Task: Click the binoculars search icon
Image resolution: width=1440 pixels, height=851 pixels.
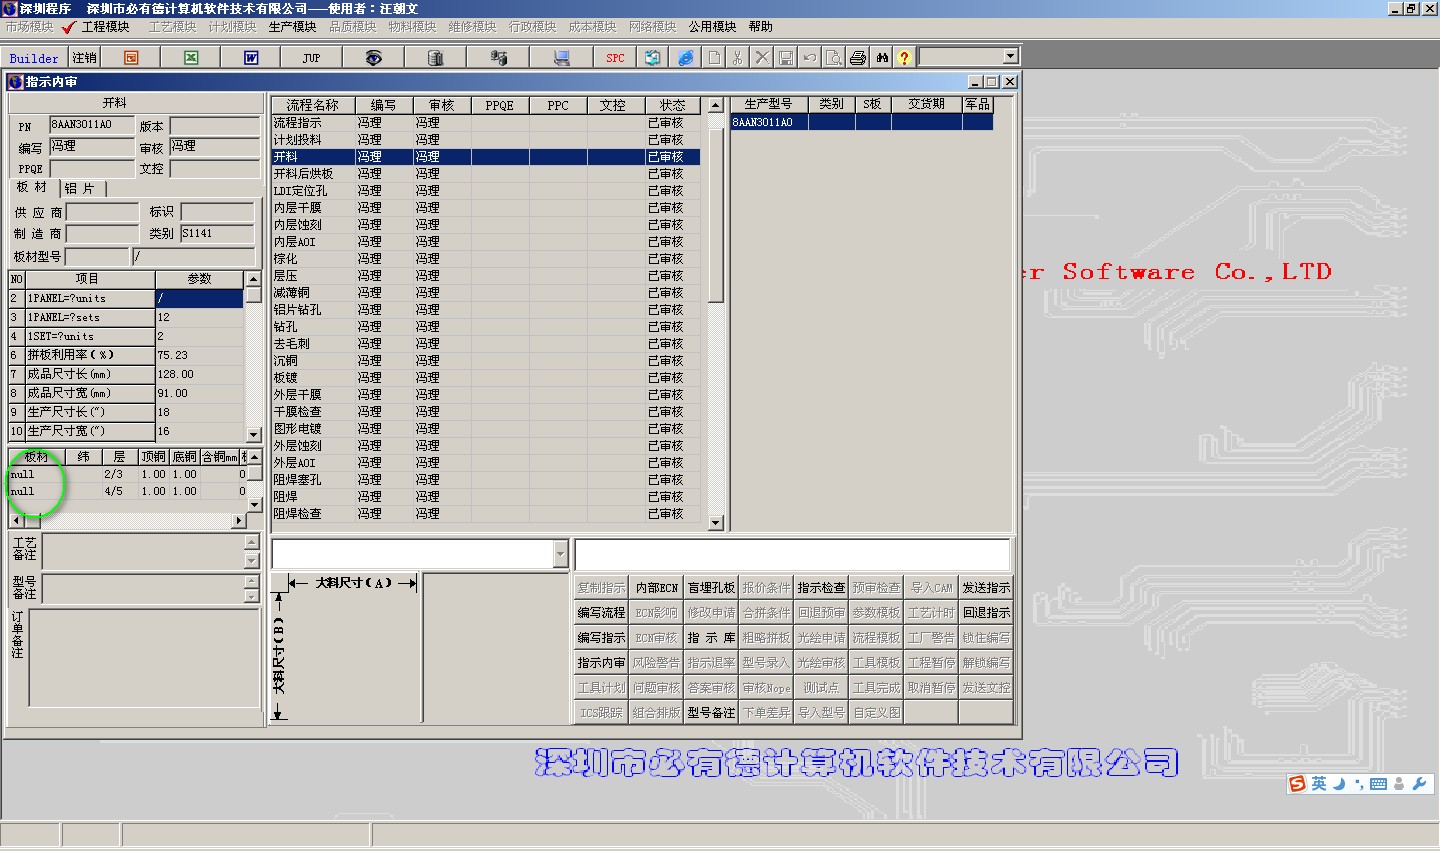Action: 882,58
